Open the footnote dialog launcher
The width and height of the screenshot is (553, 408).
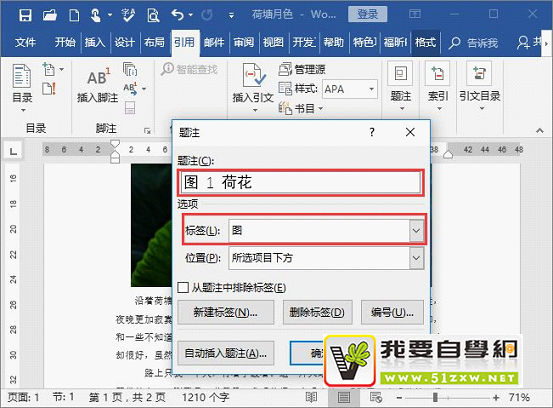click(x=147, y=131)
